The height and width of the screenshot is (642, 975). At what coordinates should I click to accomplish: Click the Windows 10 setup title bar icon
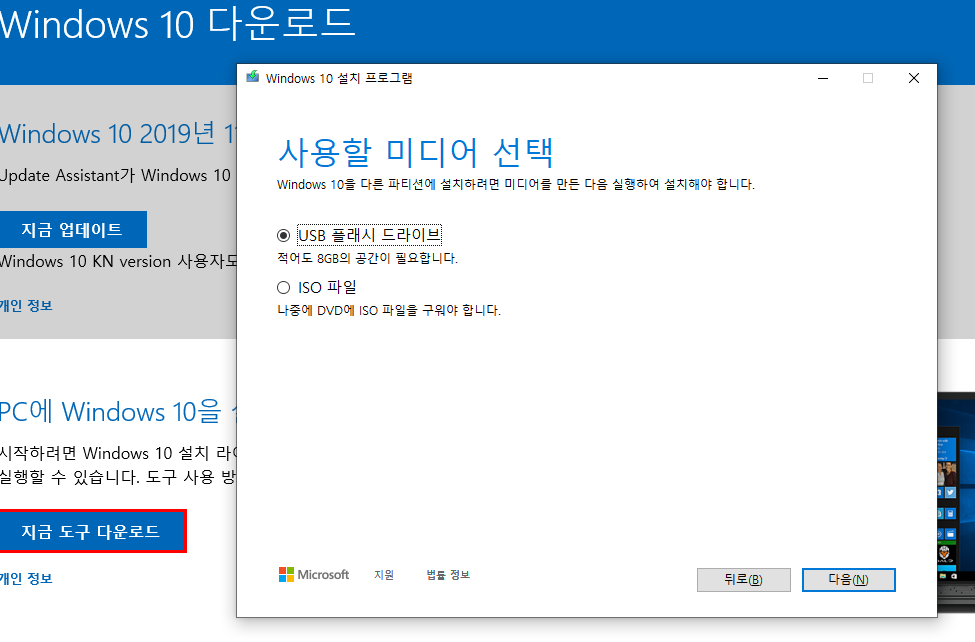click(x=252, y=77)
